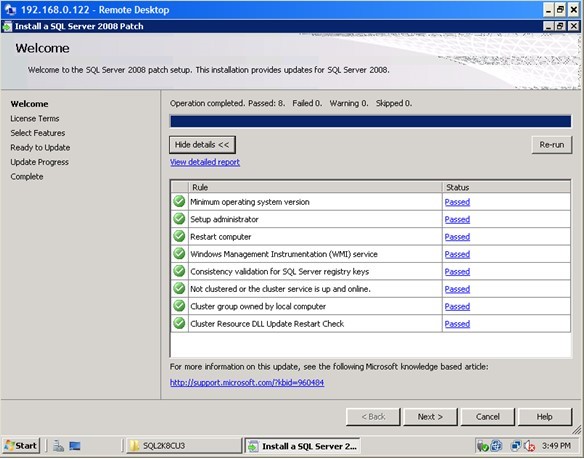This screenshot has width=584, height=459.
Task: Collapse the rule list with Hide details
Action: click(202, 145)
